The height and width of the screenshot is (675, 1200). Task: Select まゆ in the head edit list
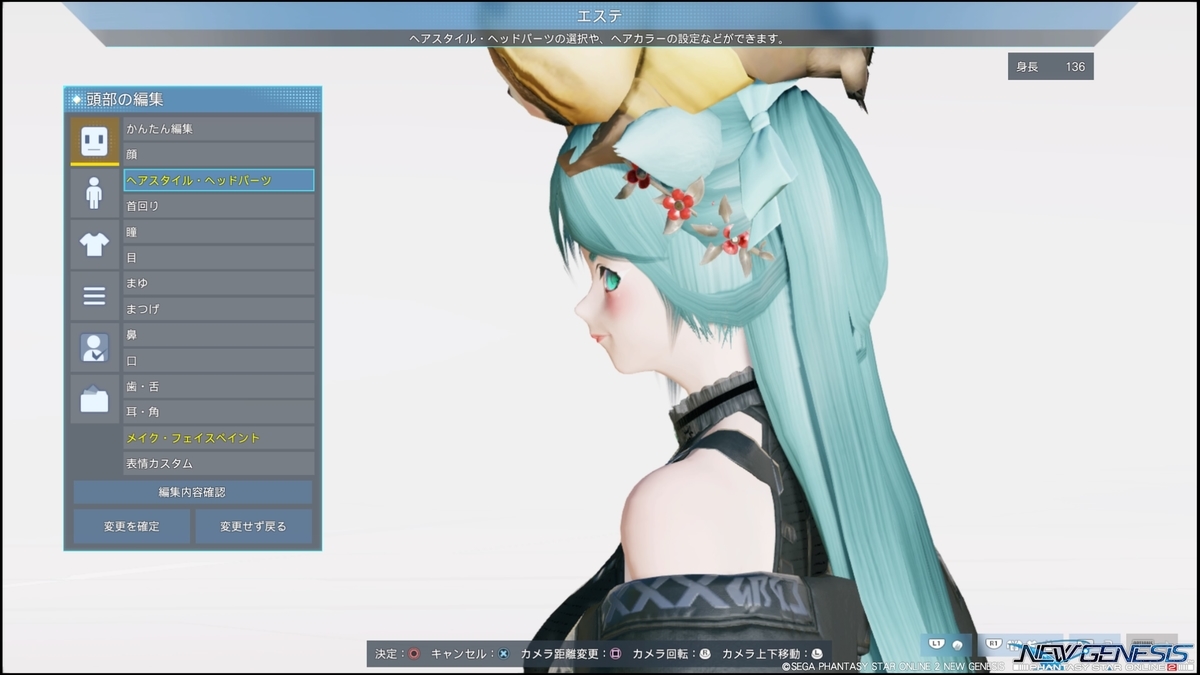[x=218, y=283]
